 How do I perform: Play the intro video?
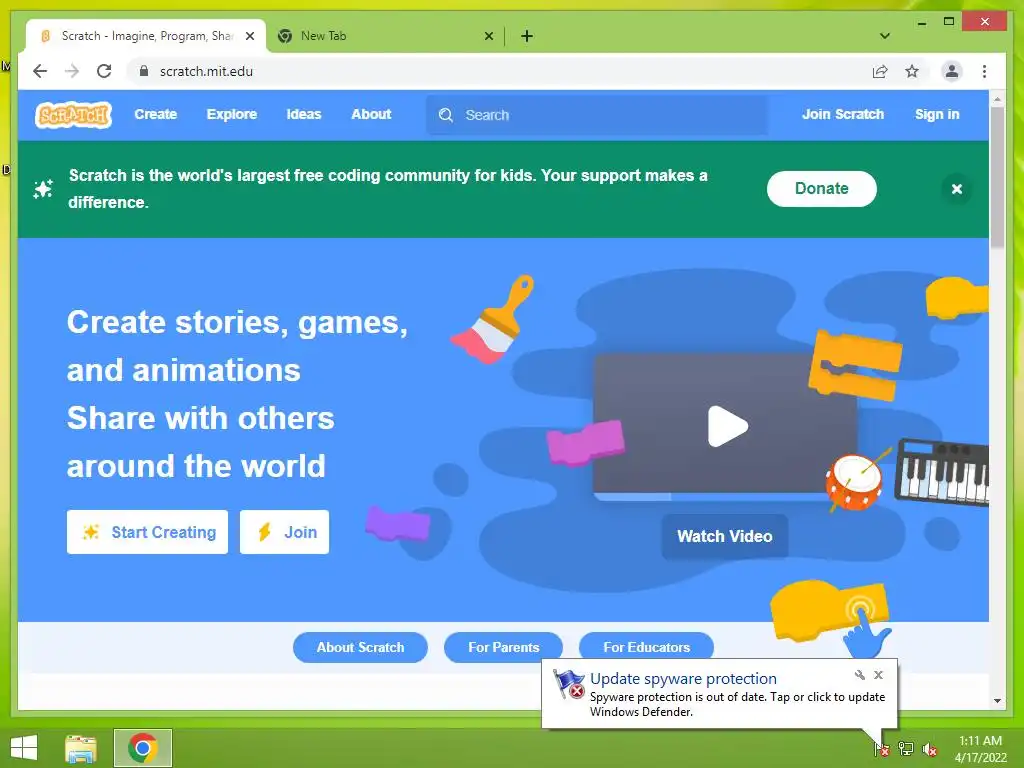pos(727,426)
